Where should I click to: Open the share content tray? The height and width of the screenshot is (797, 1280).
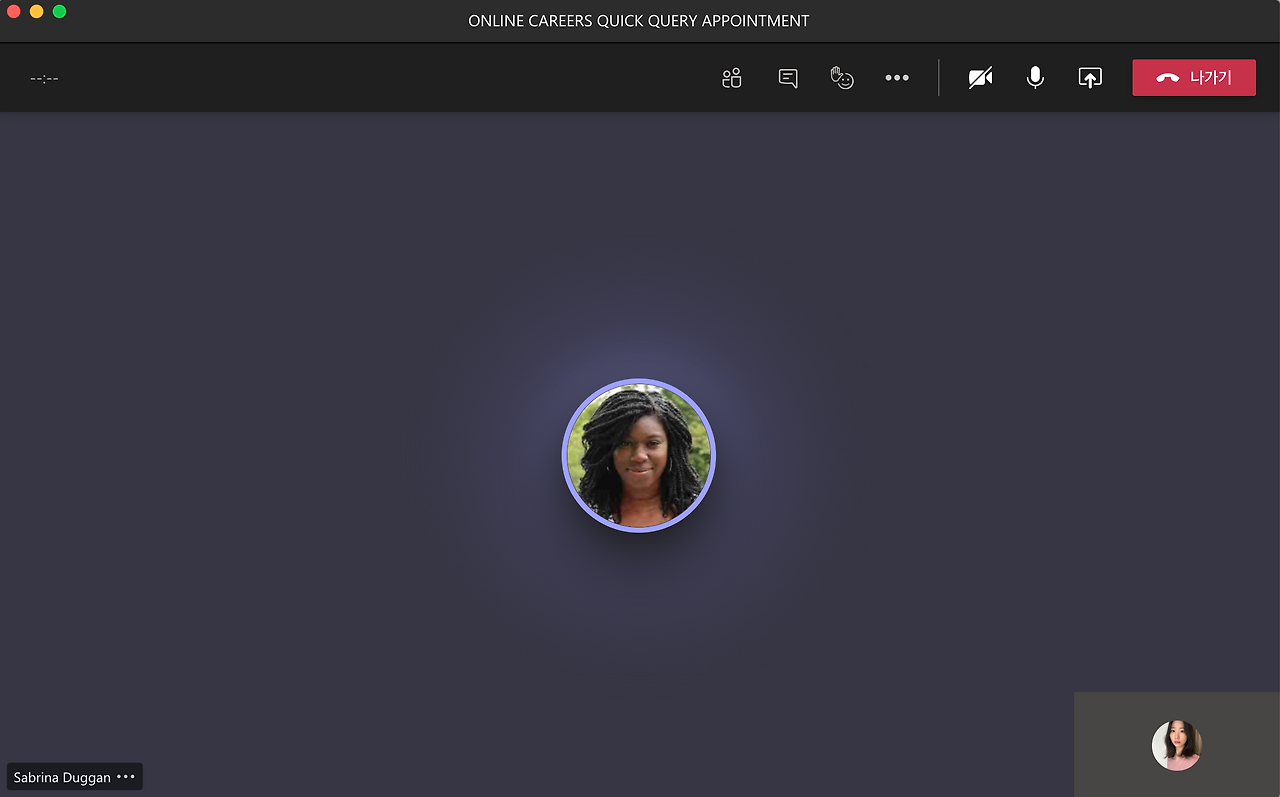pos(1090,78)
